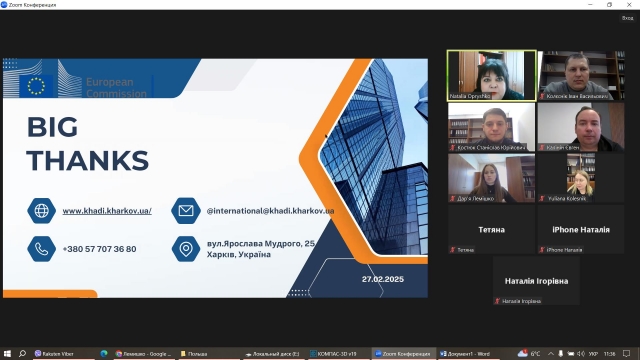Select the Костюк Станіслав Юрійович video tile
Viewport: 640px width, 360px height.
[x=491, y=127]
